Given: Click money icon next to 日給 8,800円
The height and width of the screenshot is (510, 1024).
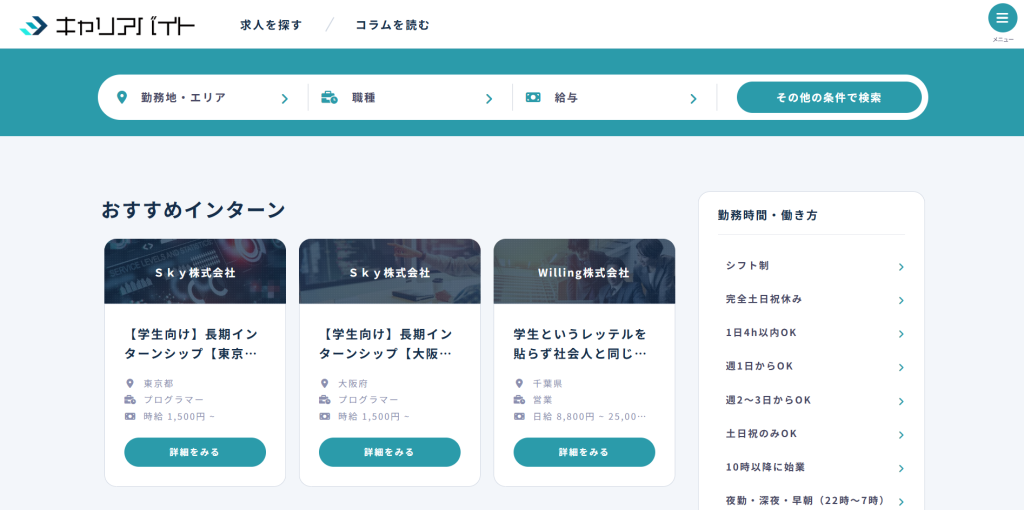Looking at the screenshot, I should tap(519, 416).
